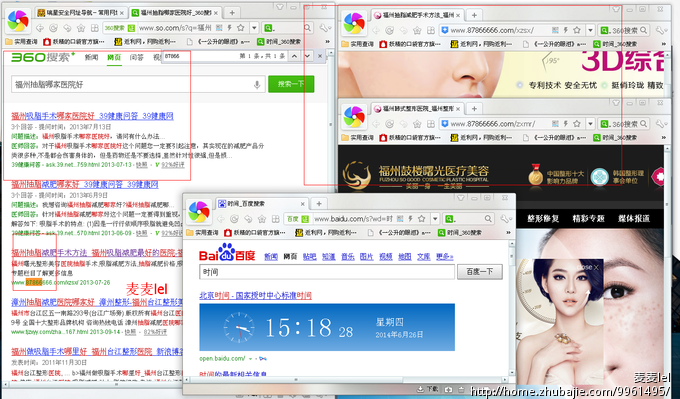Image resolution: width=680 pixels, height=399 pixels.
Task: Open address dropdown in zxmr window
Action: (591, 124)
